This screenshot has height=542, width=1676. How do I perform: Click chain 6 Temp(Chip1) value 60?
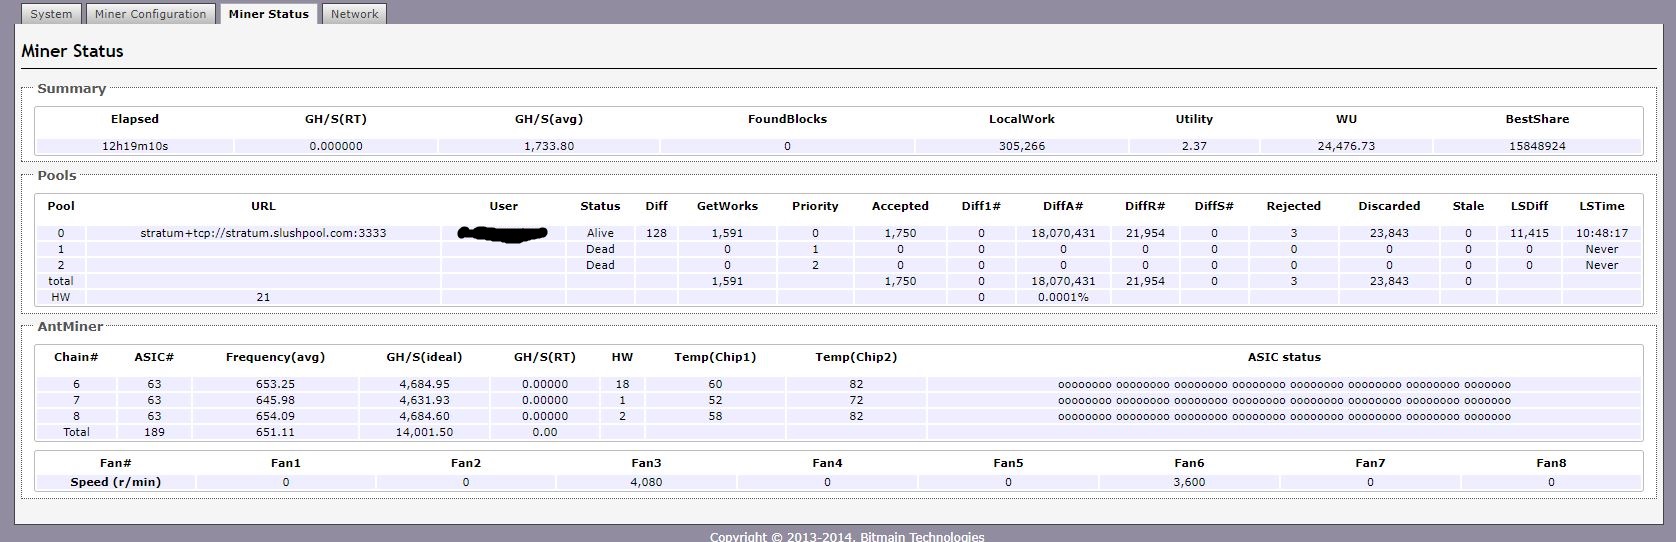(715, 384)
